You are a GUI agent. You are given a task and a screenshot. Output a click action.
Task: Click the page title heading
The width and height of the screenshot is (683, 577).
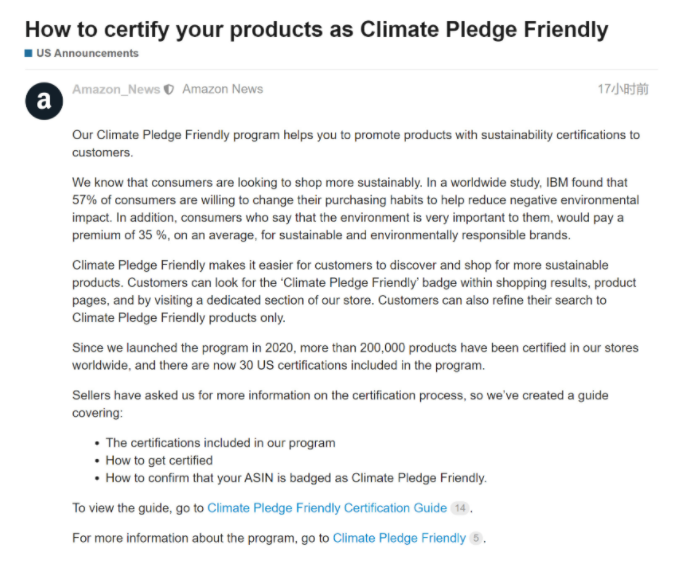click(x=317, y=30)
